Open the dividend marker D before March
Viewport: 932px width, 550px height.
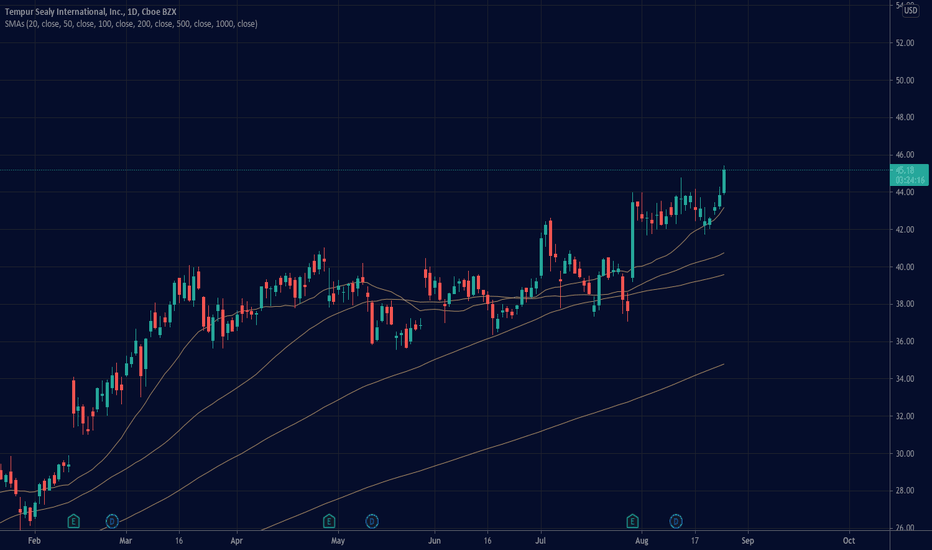112,521
